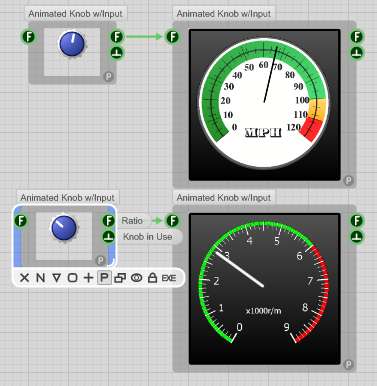Click the N icon in selection toolbar

[x=40, y=277]
